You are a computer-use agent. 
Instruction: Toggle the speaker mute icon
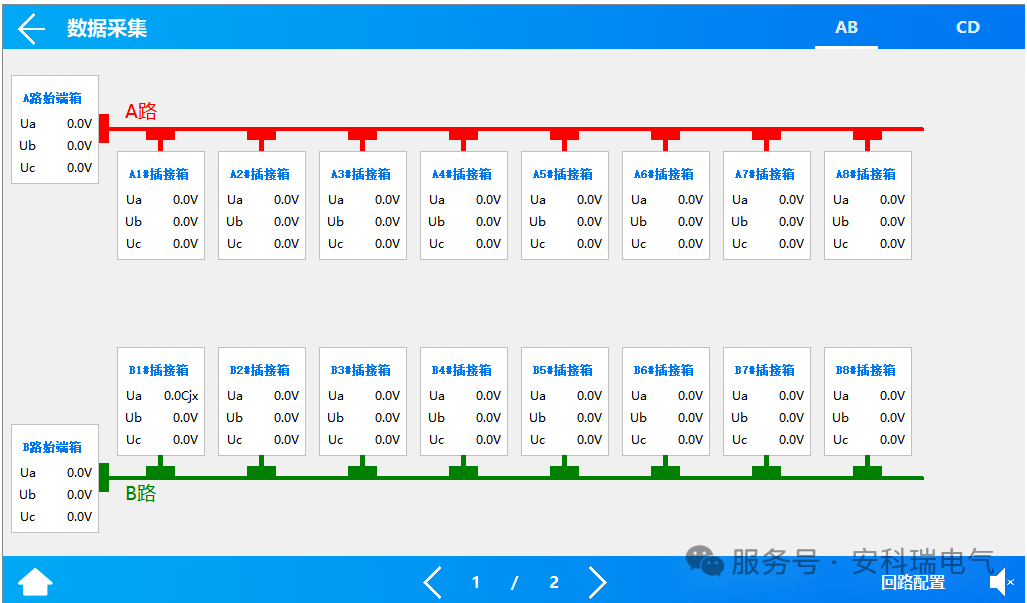(x=1001, y=582)
